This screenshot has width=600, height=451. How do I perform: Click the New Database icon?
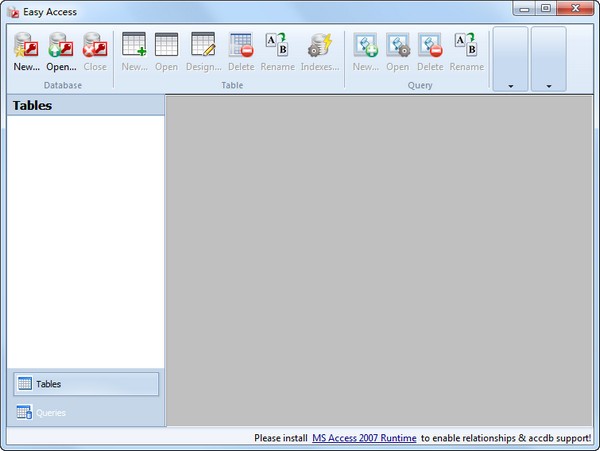point(27,46)
